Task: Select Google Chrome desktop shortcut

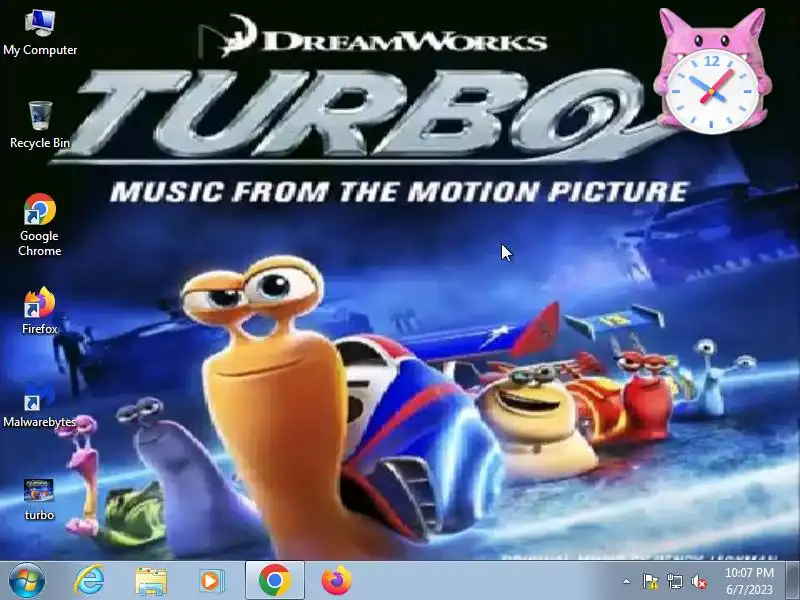Action: (x=40, y=225)
